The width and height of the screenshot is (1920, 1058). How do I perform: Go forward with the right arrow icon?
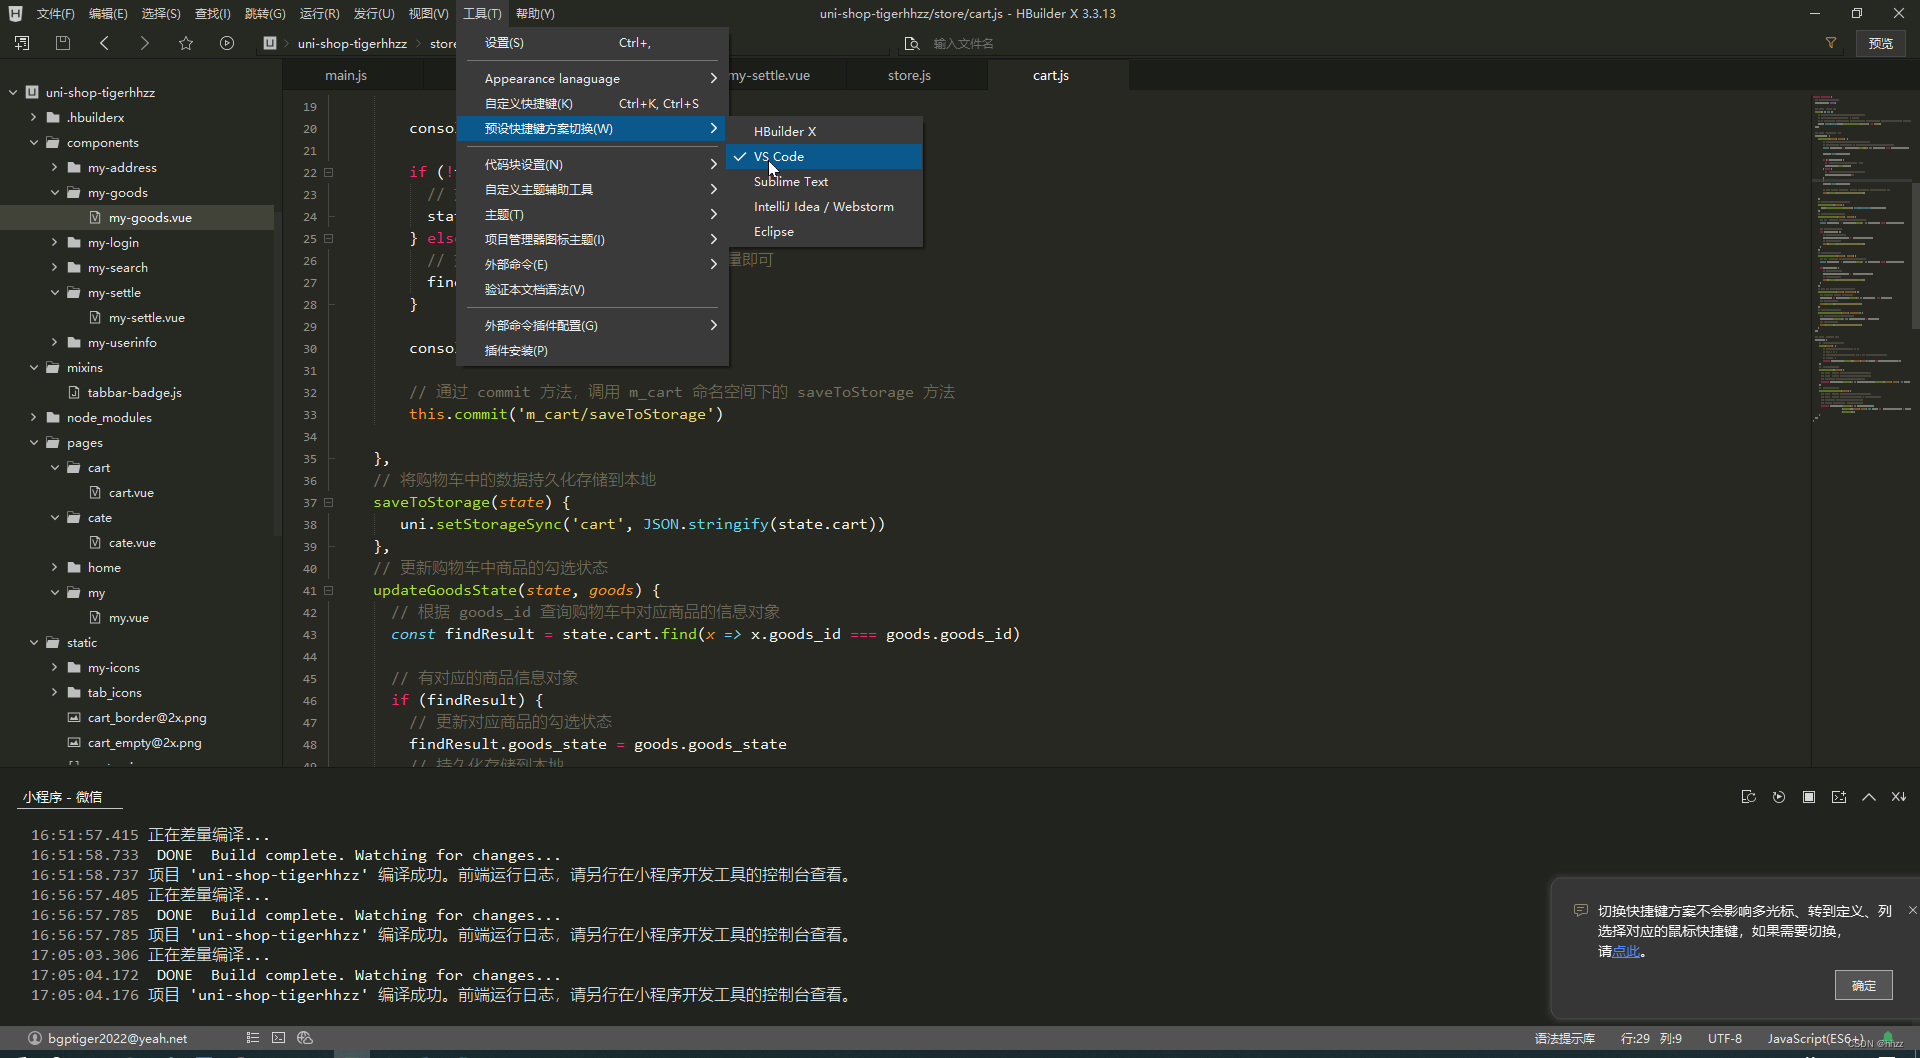[x=144, y=43]
